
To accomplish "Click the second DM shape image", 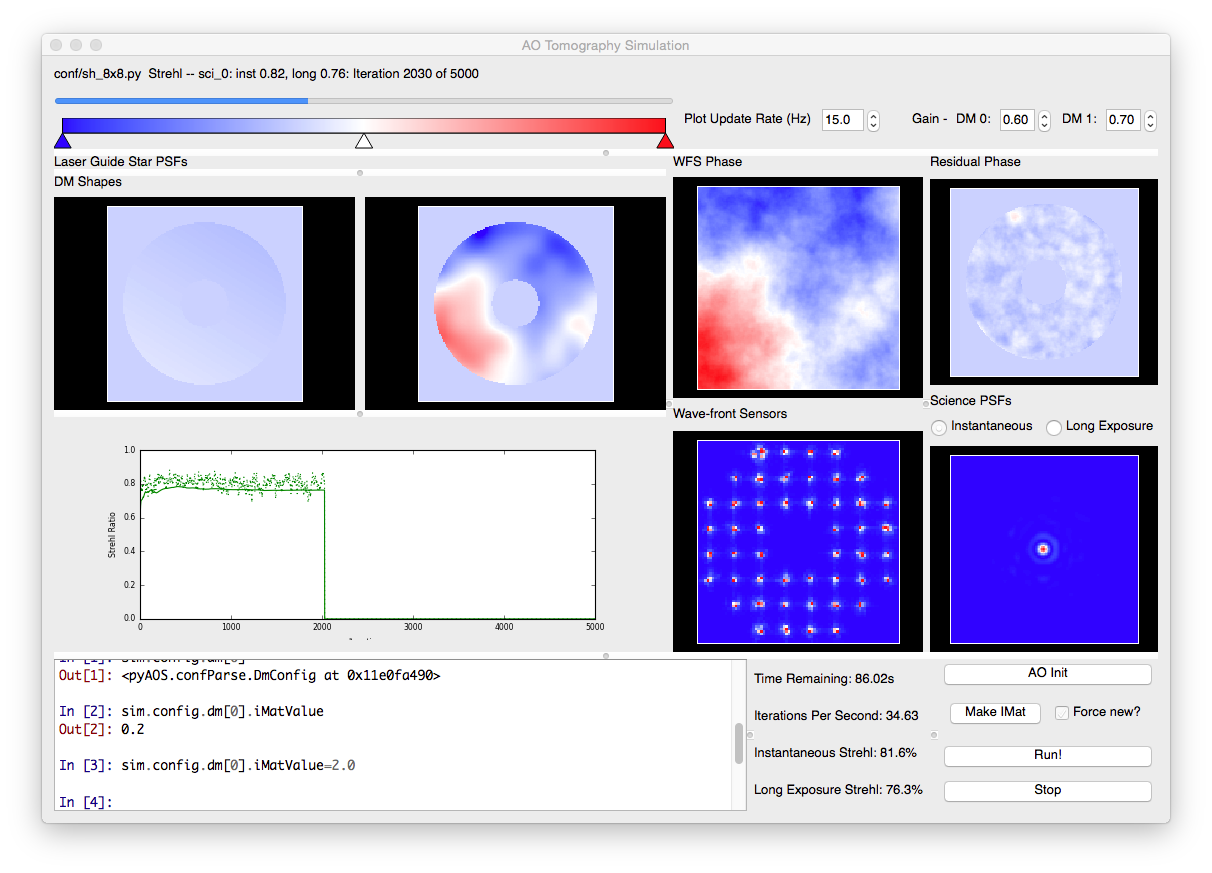I will [x=515, y=304].
